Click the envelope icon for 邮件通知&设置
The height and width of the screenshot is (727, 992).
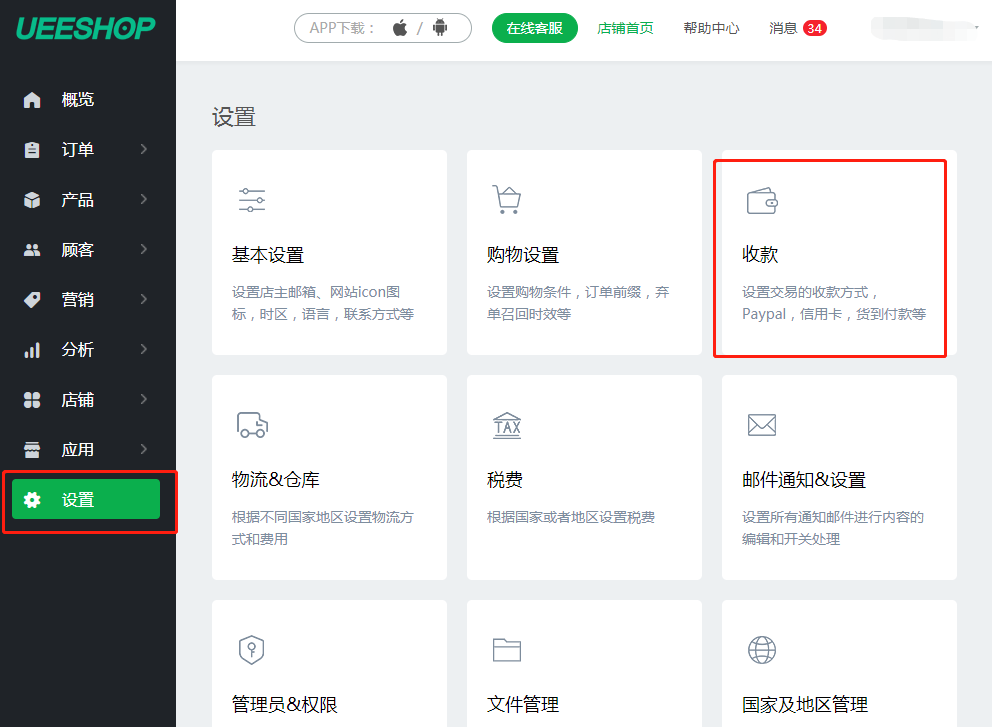click(x=762, y=425)
